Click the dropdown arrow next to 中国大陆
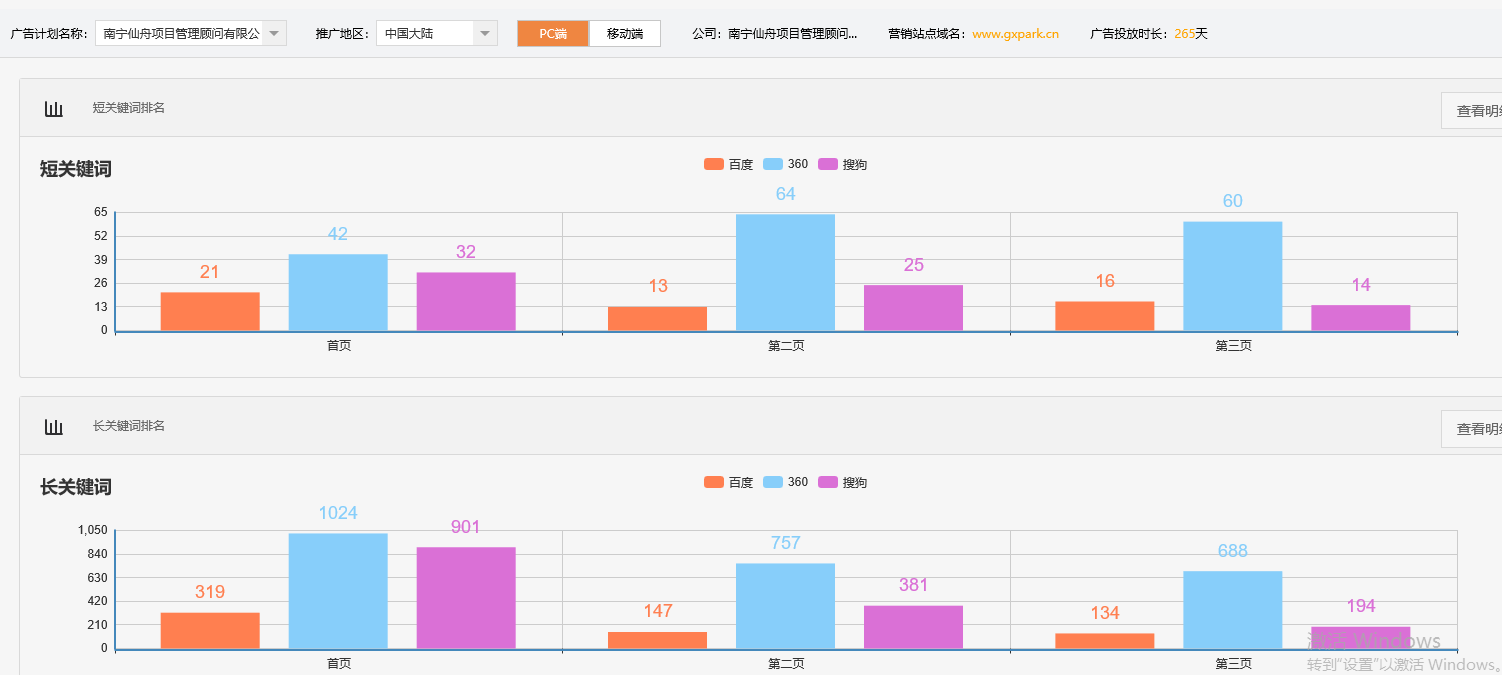Screen dimensions: 1502x675 point(486,32)
